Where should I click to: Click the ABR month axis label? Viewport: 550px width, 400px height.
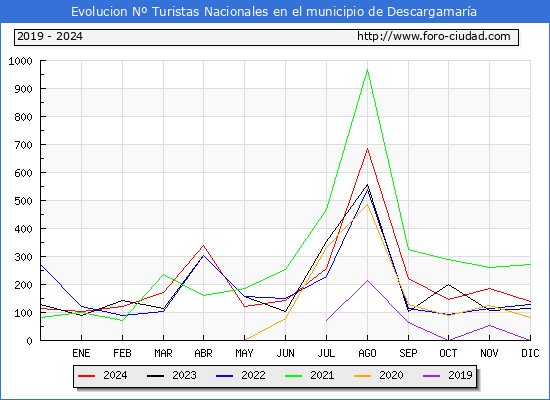click(203, 353)
